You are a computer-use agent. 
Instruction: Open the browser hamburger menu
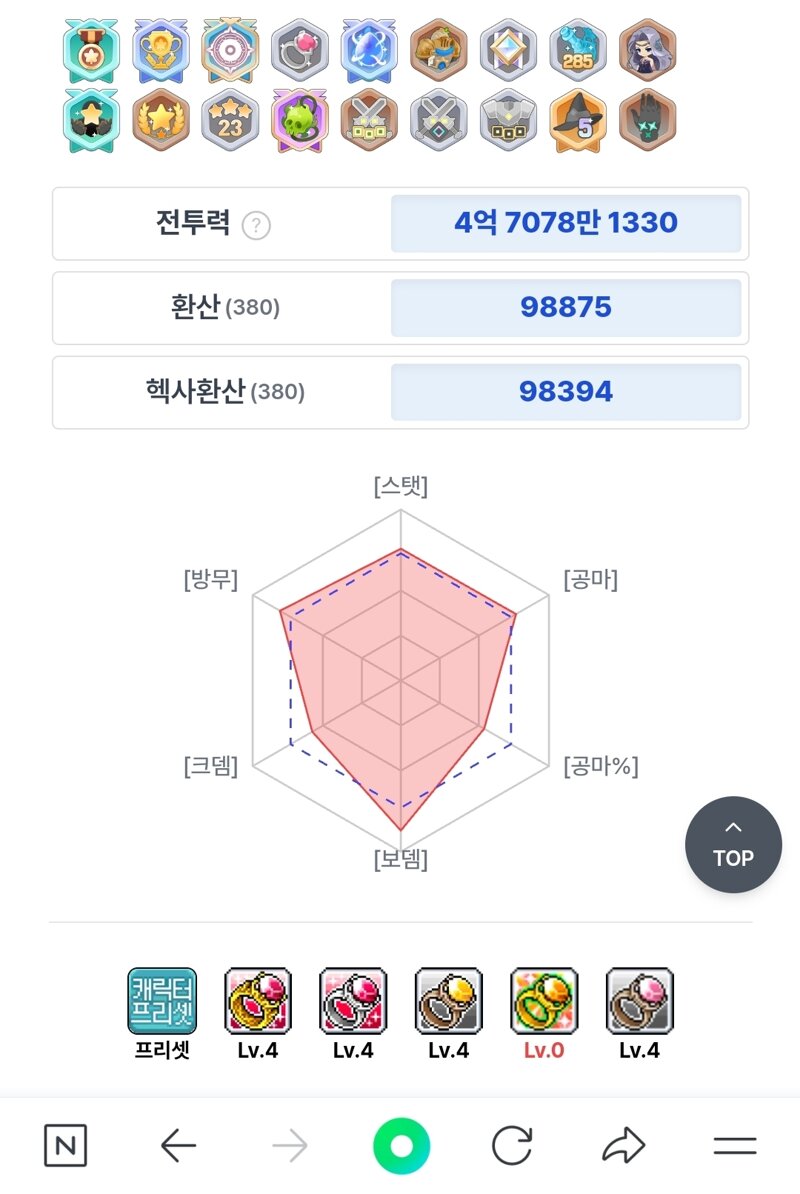[735, 1145]
